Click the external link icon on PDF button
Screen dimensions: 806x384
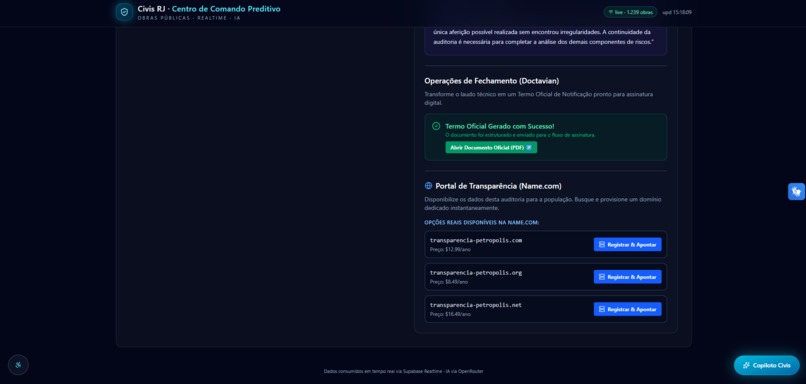coord(529,148)
